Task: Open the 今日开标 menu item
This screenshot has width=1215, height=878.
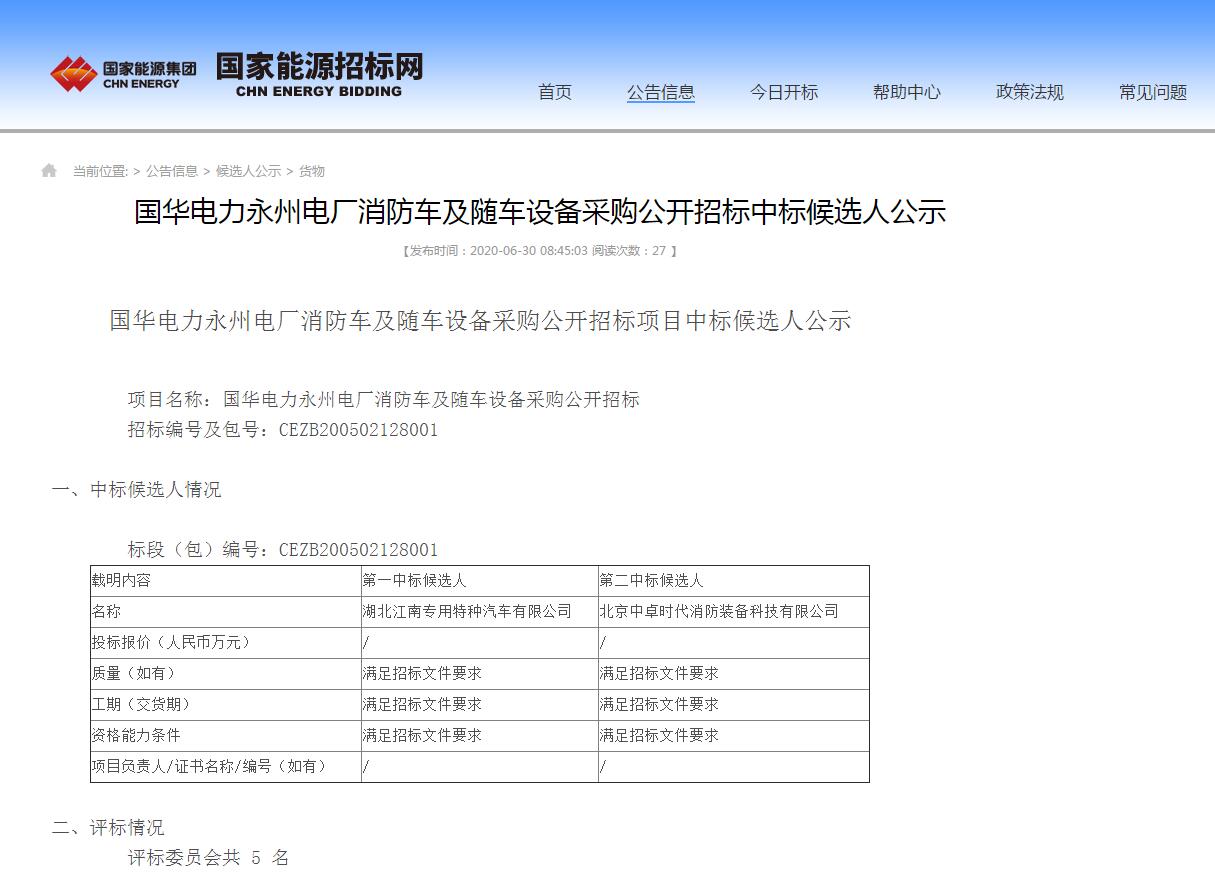Action: pyautogui.click(x=784, y=92)
